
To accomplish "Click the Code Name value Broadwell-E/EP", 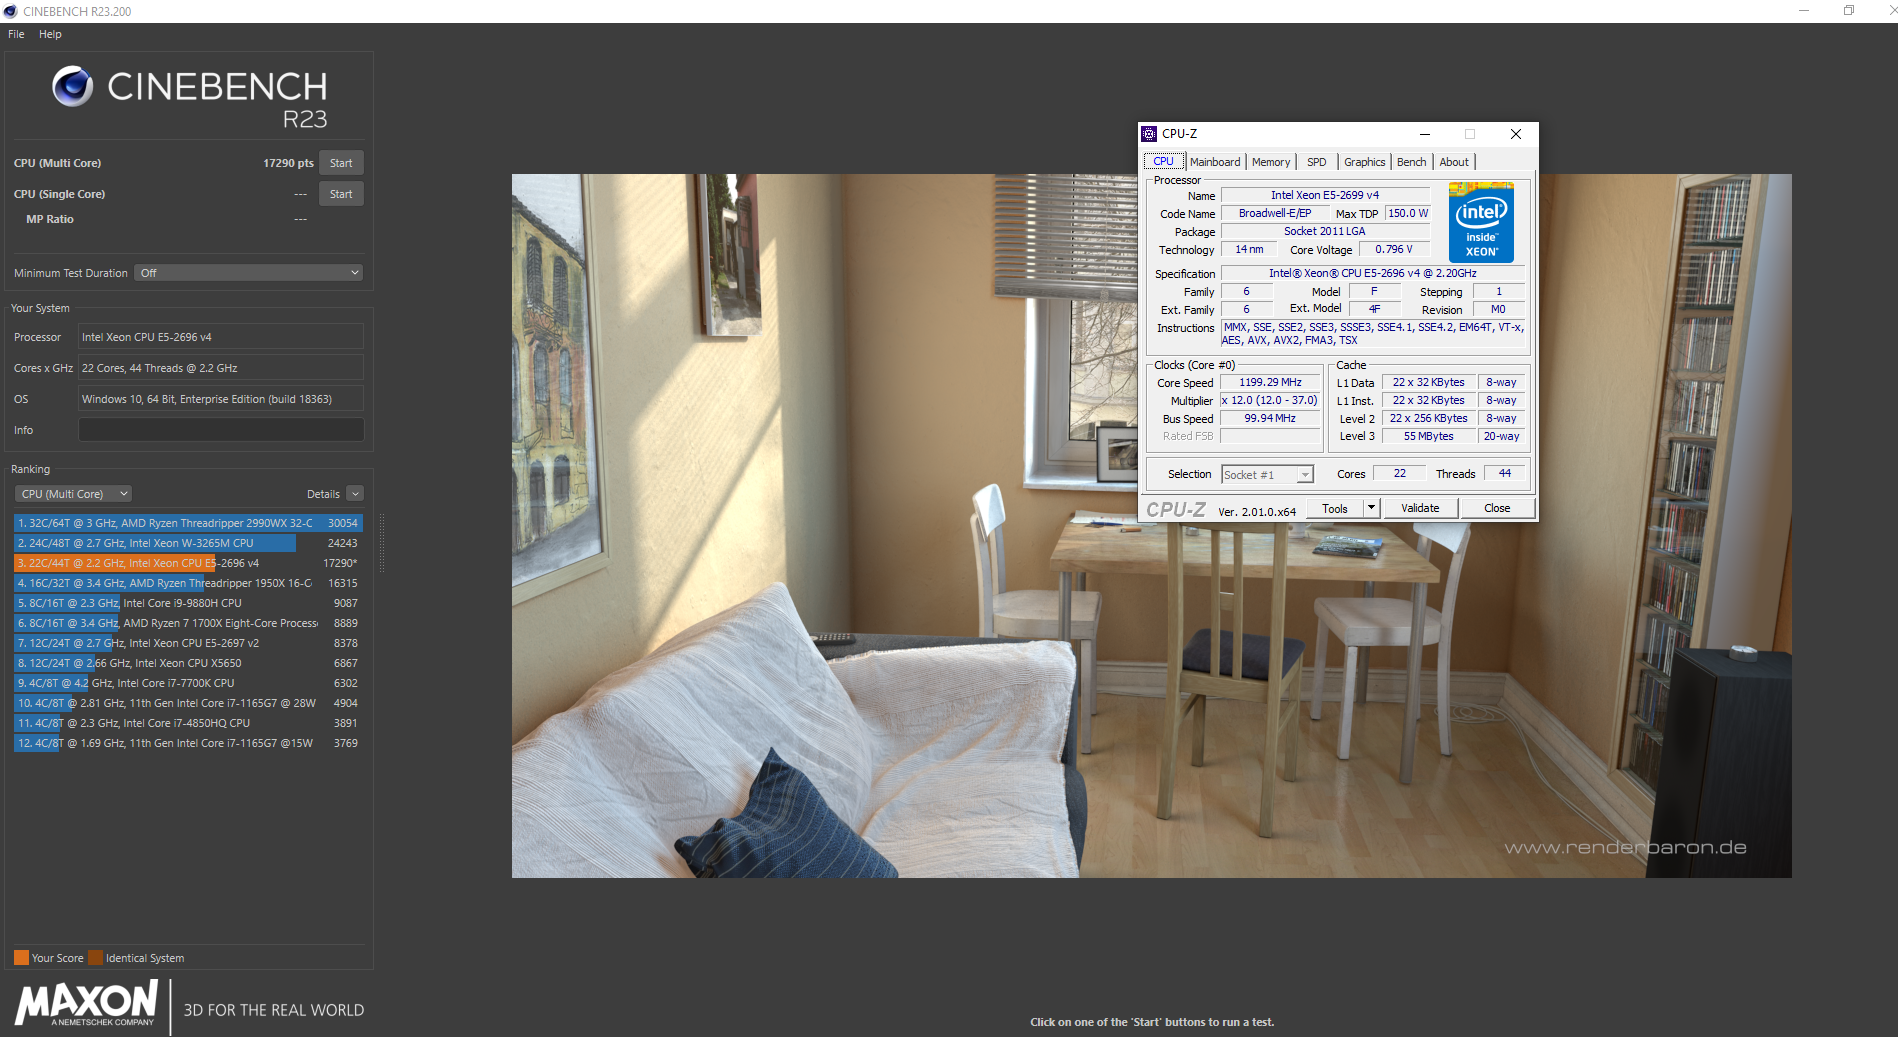I will click(x=1275, y=213).
